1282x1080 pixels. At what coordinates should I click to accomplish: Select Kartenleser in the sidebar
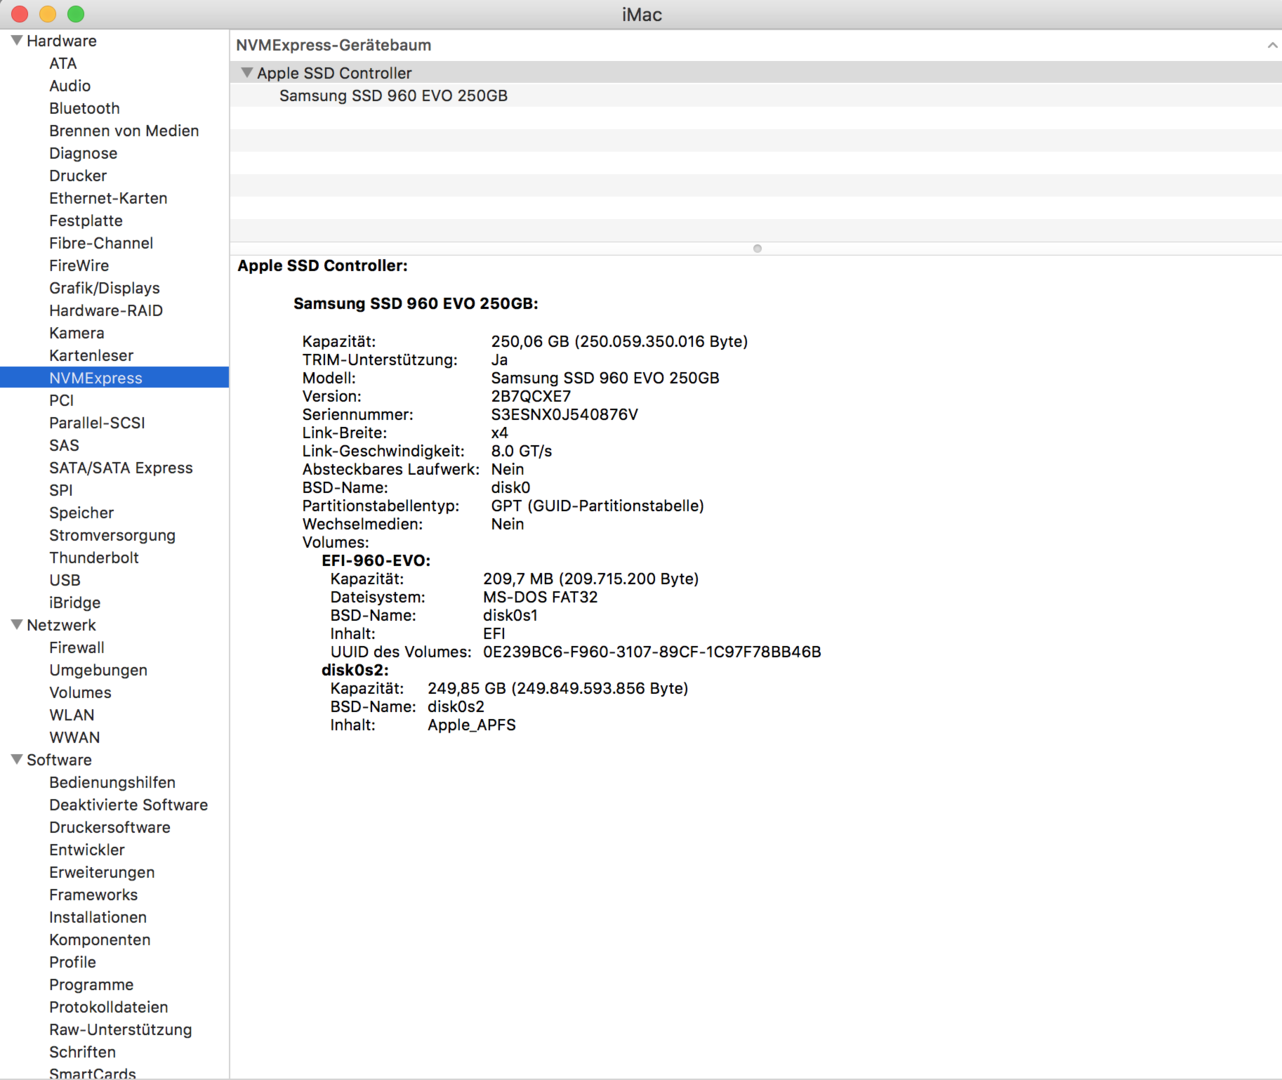click(x=91, y=356)
